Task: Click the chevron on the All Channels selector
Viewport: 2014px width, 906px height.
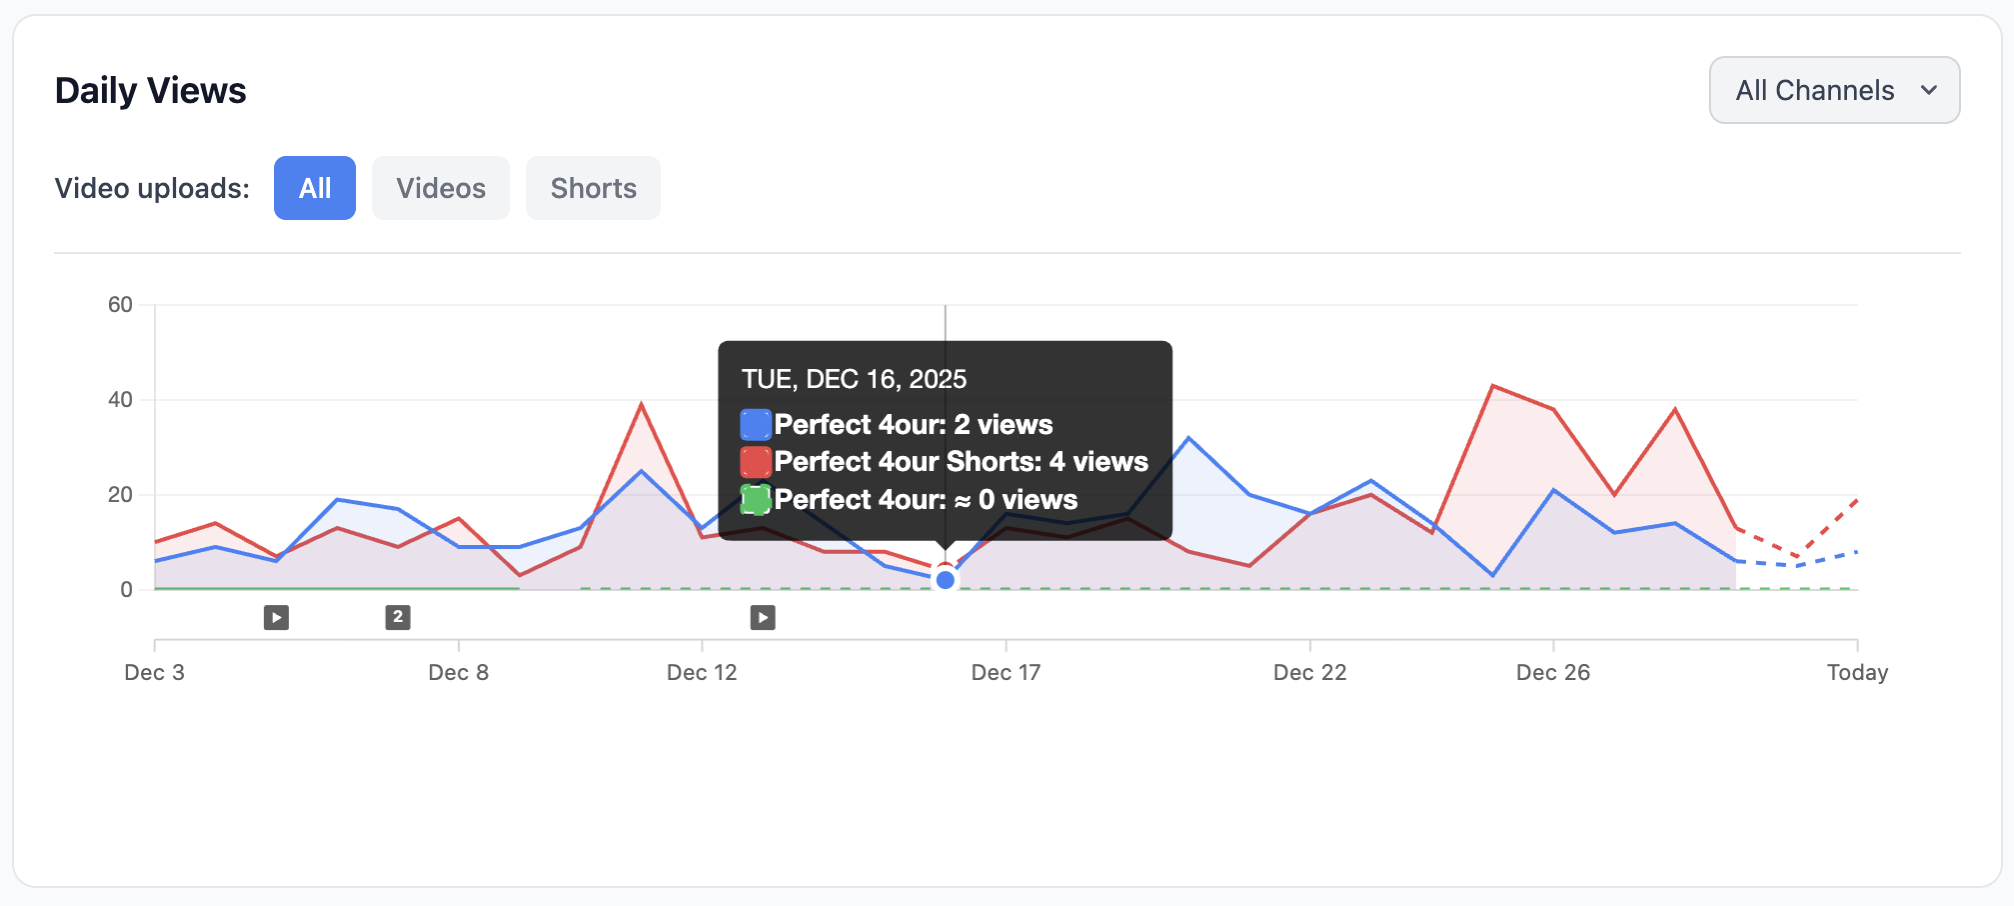Action: pyautogui.click(x=1929, y=90)
